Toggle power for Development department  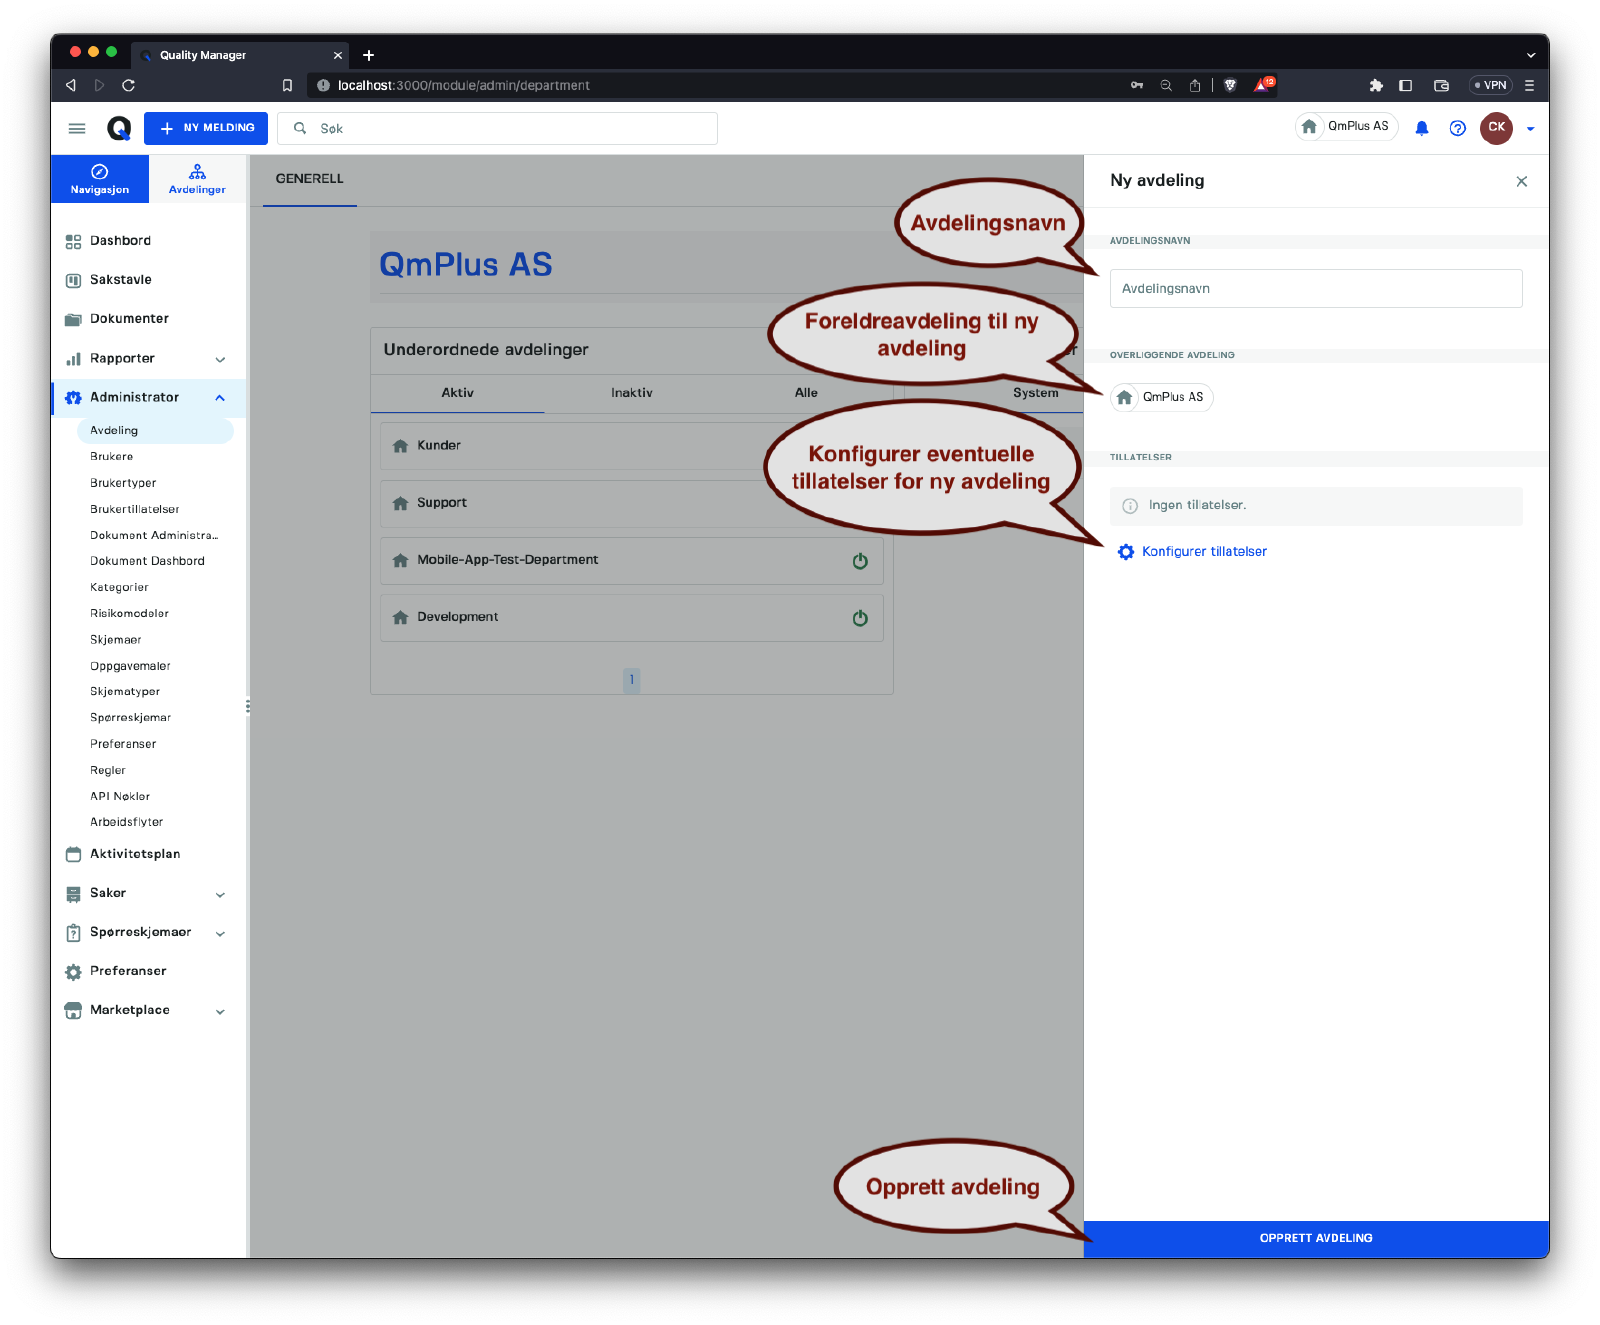point(860,618)
